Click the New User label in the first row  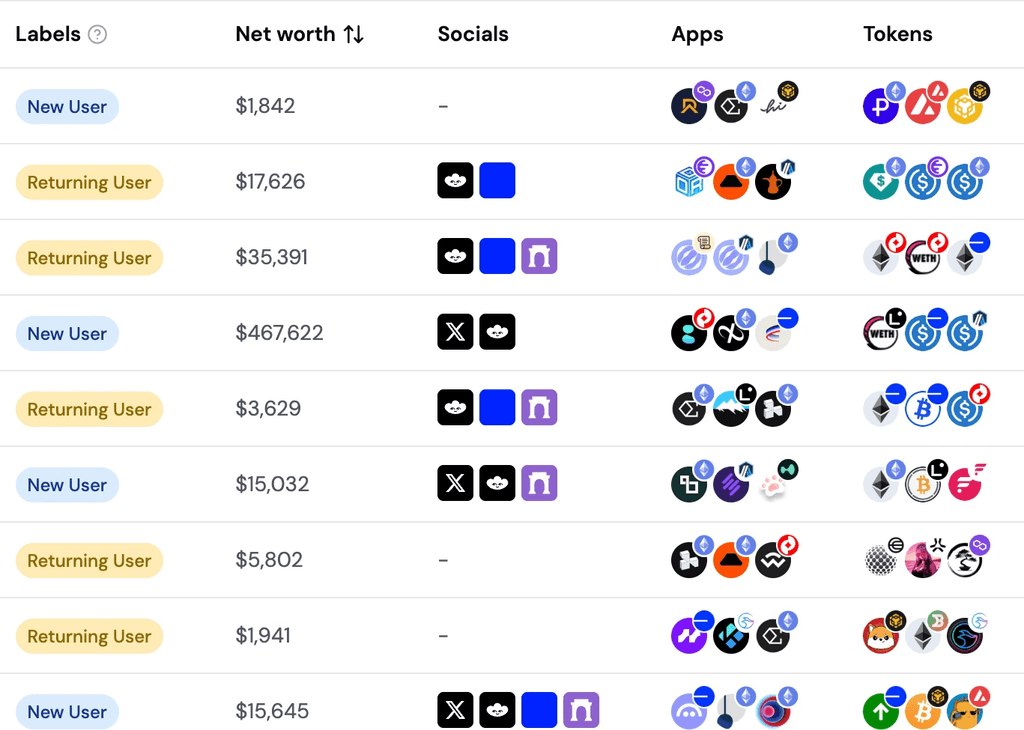[x=67, y=106]
